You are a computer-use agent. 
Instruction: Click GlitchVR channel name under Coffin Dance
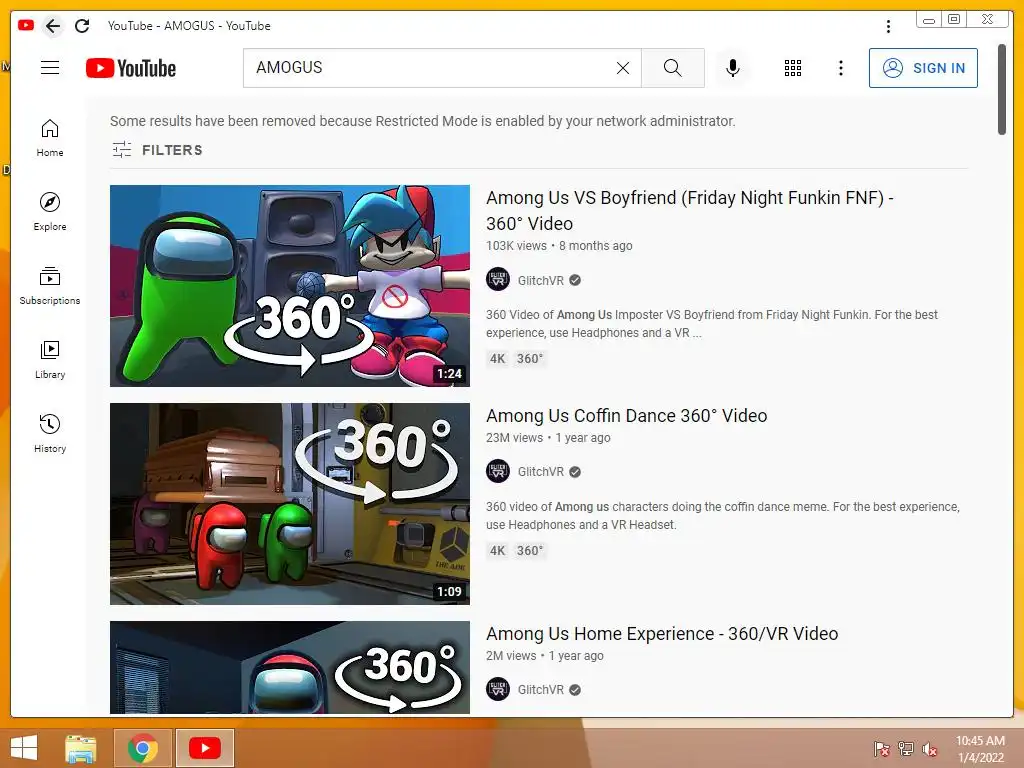(x=541, y=472)
